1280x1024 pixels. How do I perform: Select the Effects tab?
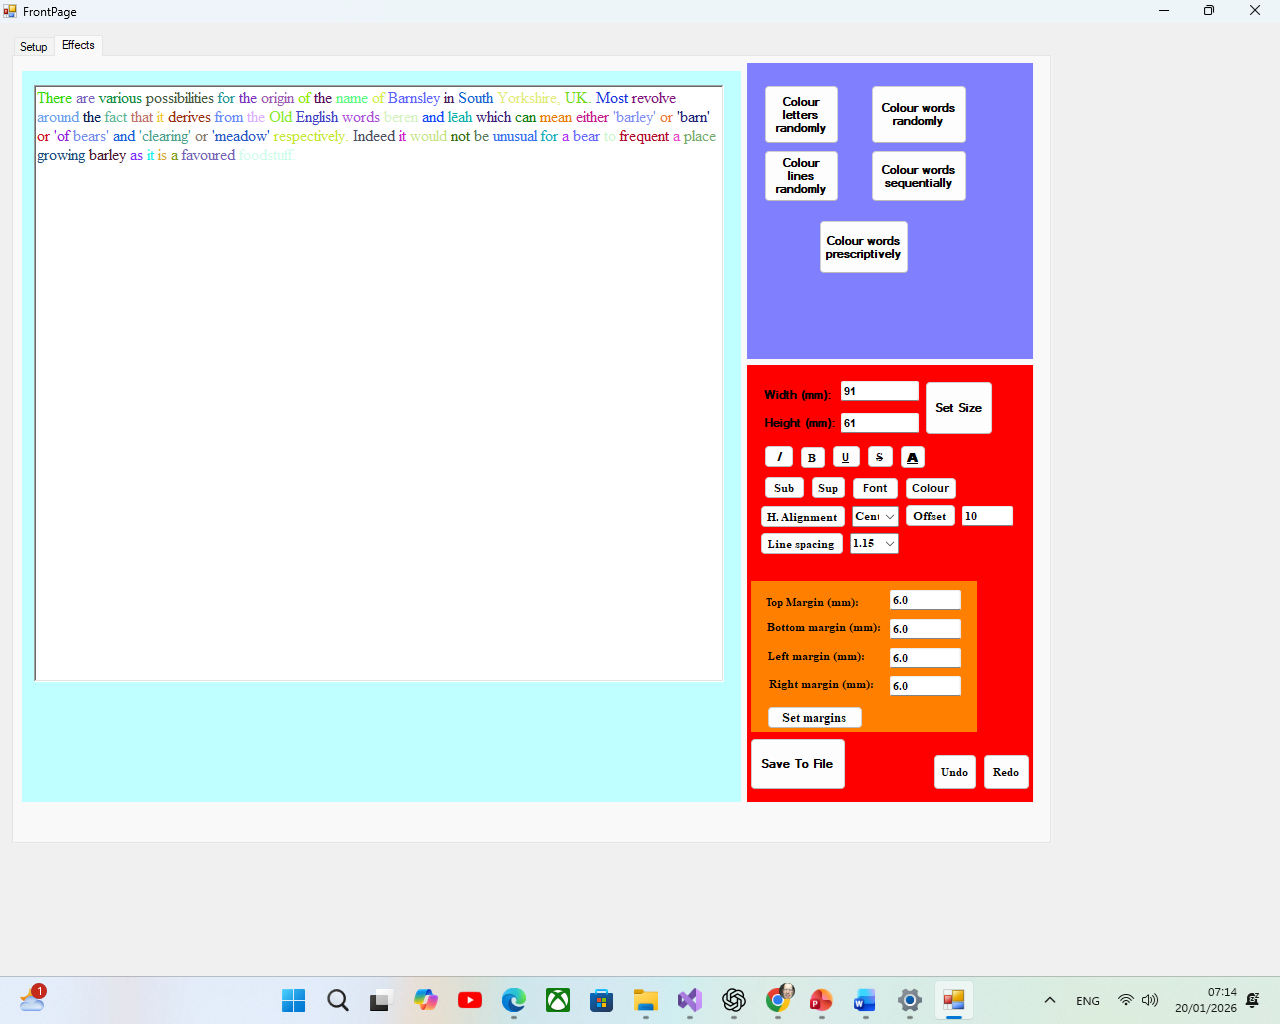coord(78,45)
